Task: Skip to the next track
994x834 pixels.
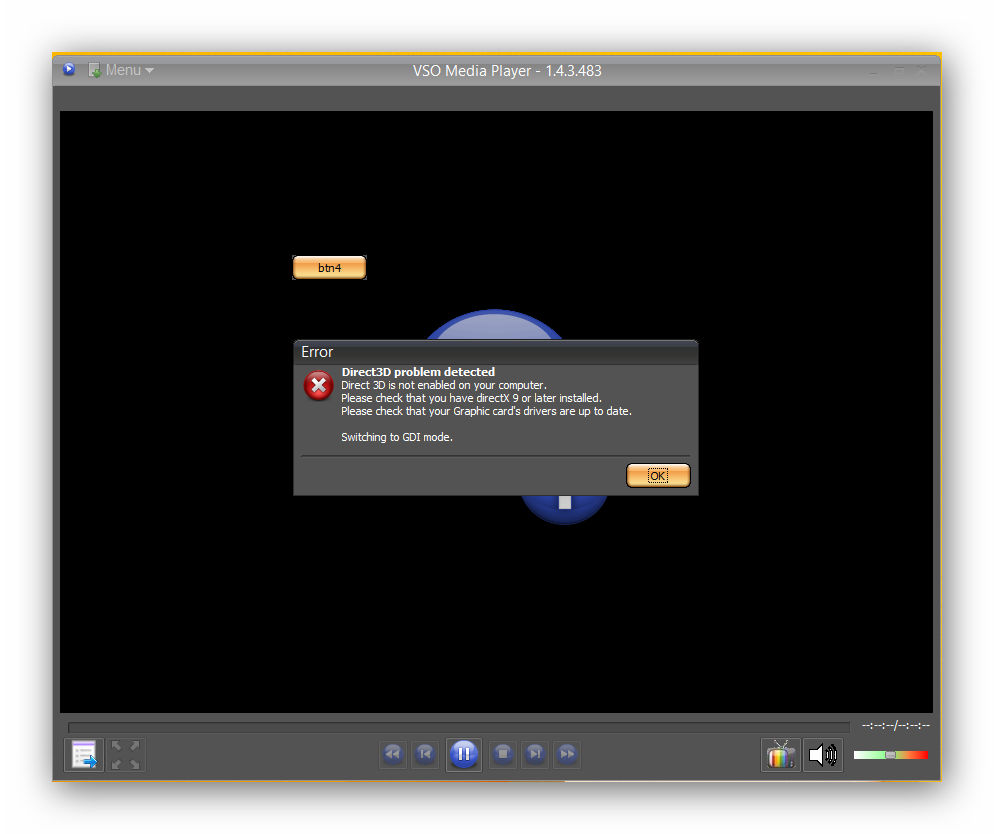Action: pyautogui.click(x=535, y=754)
